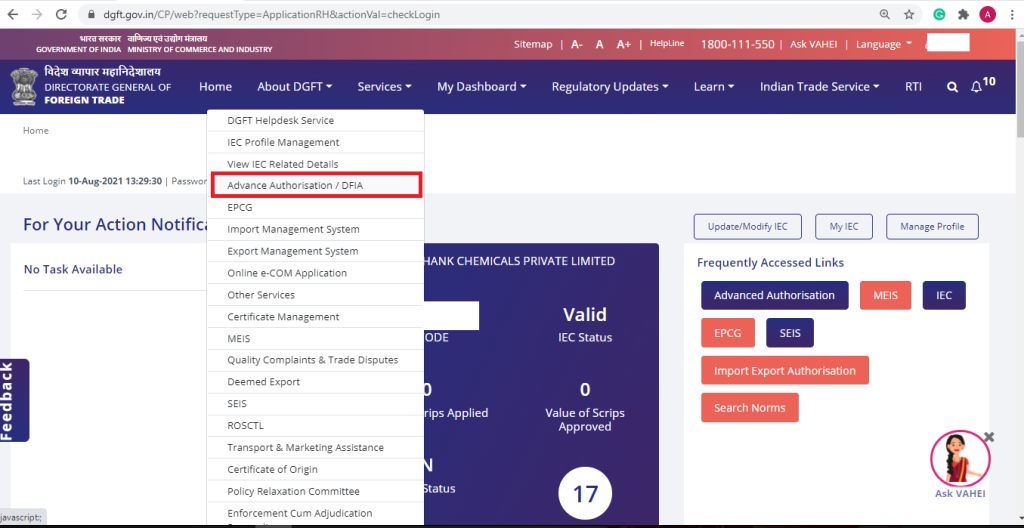The height and width of the screenshot is (528, 1024).
Task: Reload the page with refresh icon
Action: click(x=61, y=14)
